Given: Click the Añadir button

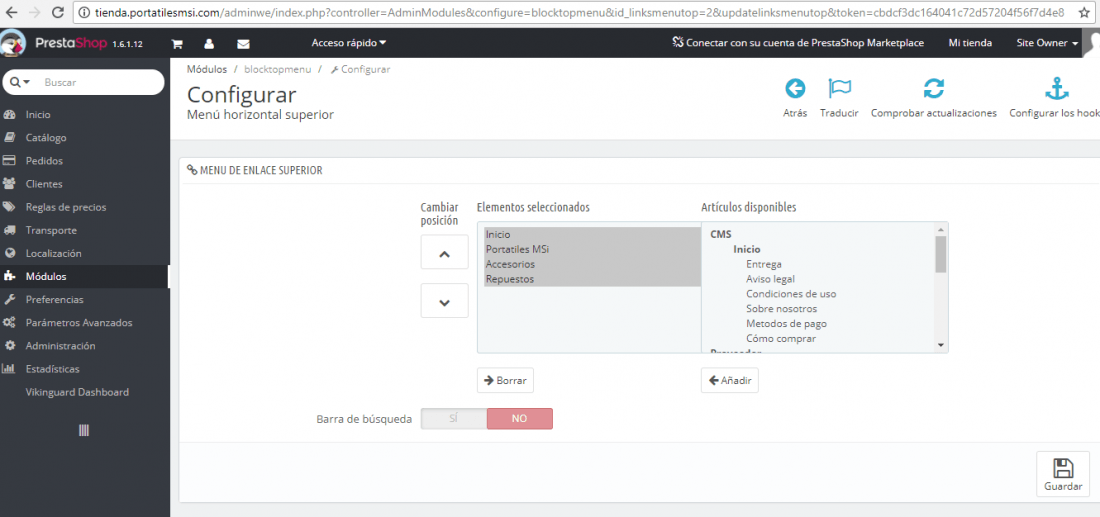Looking at the screenshot, I should (x=730, y=380).
